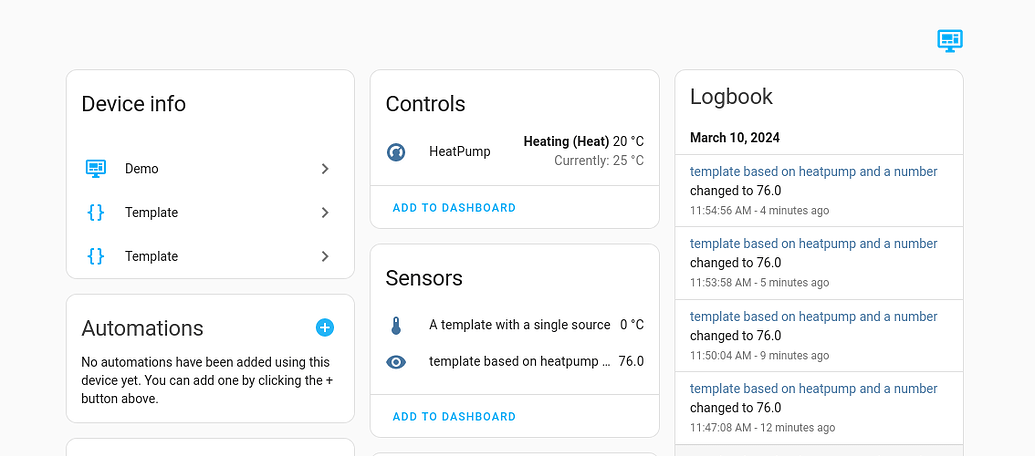Click the Sensors card title
The width and height of the screenshot is (1035, 456).
(x=424, y=278)
